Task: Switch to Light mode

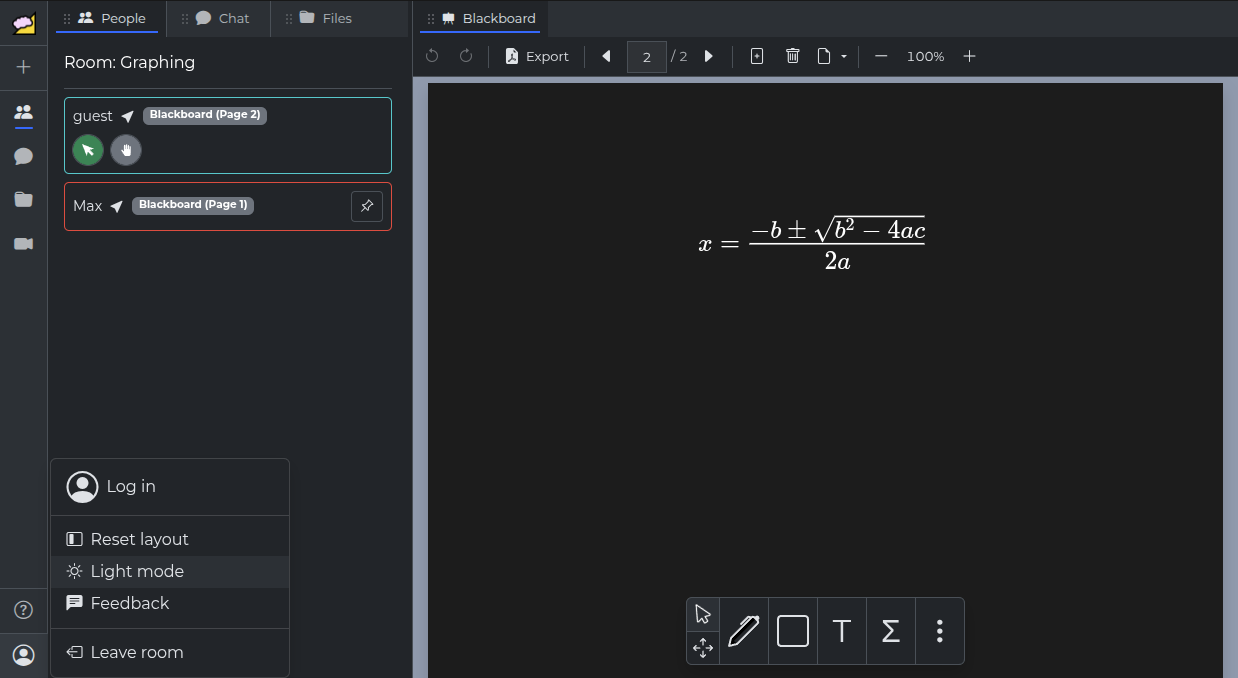Action: 170,571
